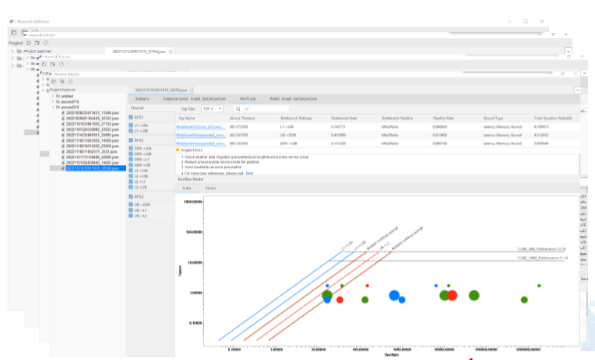The image size is (595, 360).
Task: Open operator link in the DDR->UB row
Action: (201, 143)
